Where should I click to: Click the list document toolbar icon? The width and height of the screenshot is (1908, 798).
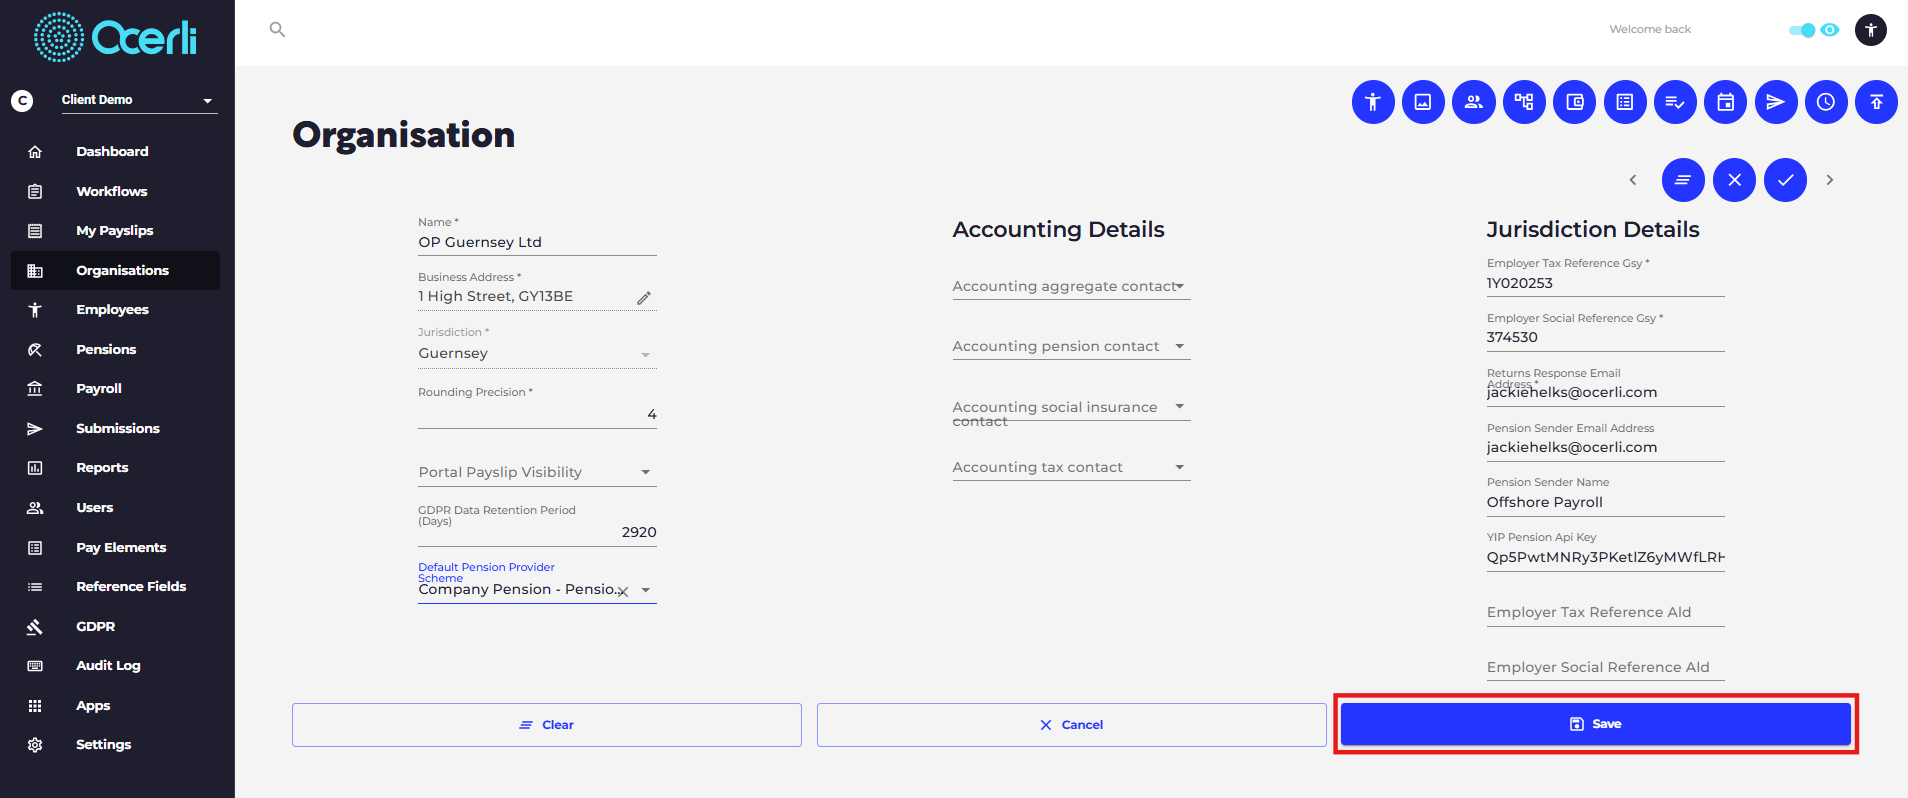(x=1625, y=102)
